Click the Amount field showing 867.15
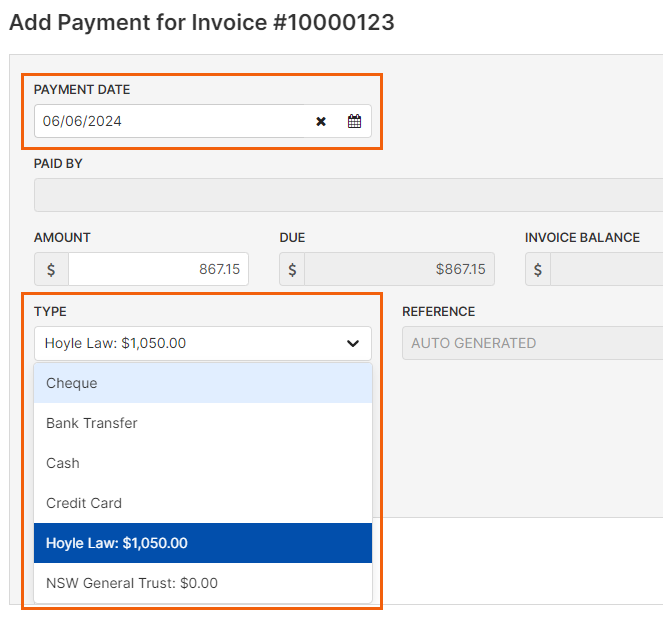Screen dimensions: 663x618 click(159, 269)
